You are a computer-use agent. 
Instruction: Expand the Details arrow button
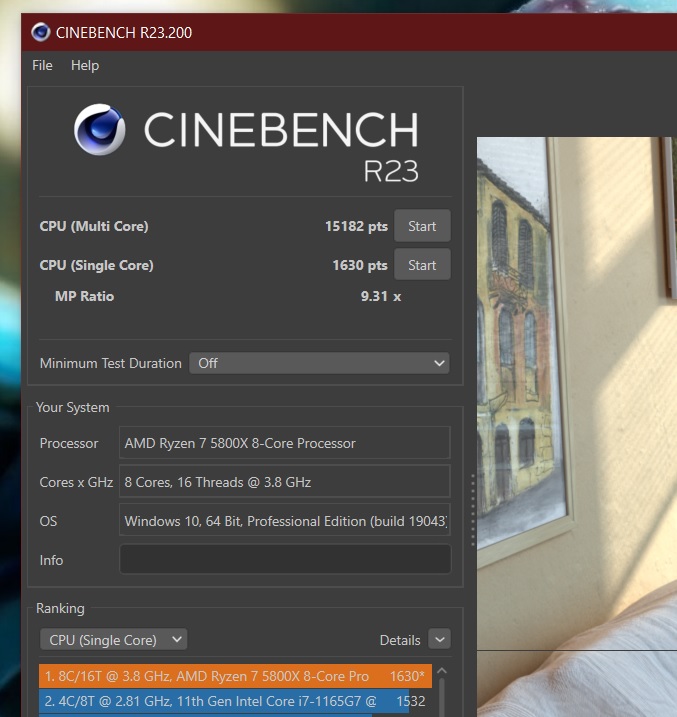coord(439,640)
